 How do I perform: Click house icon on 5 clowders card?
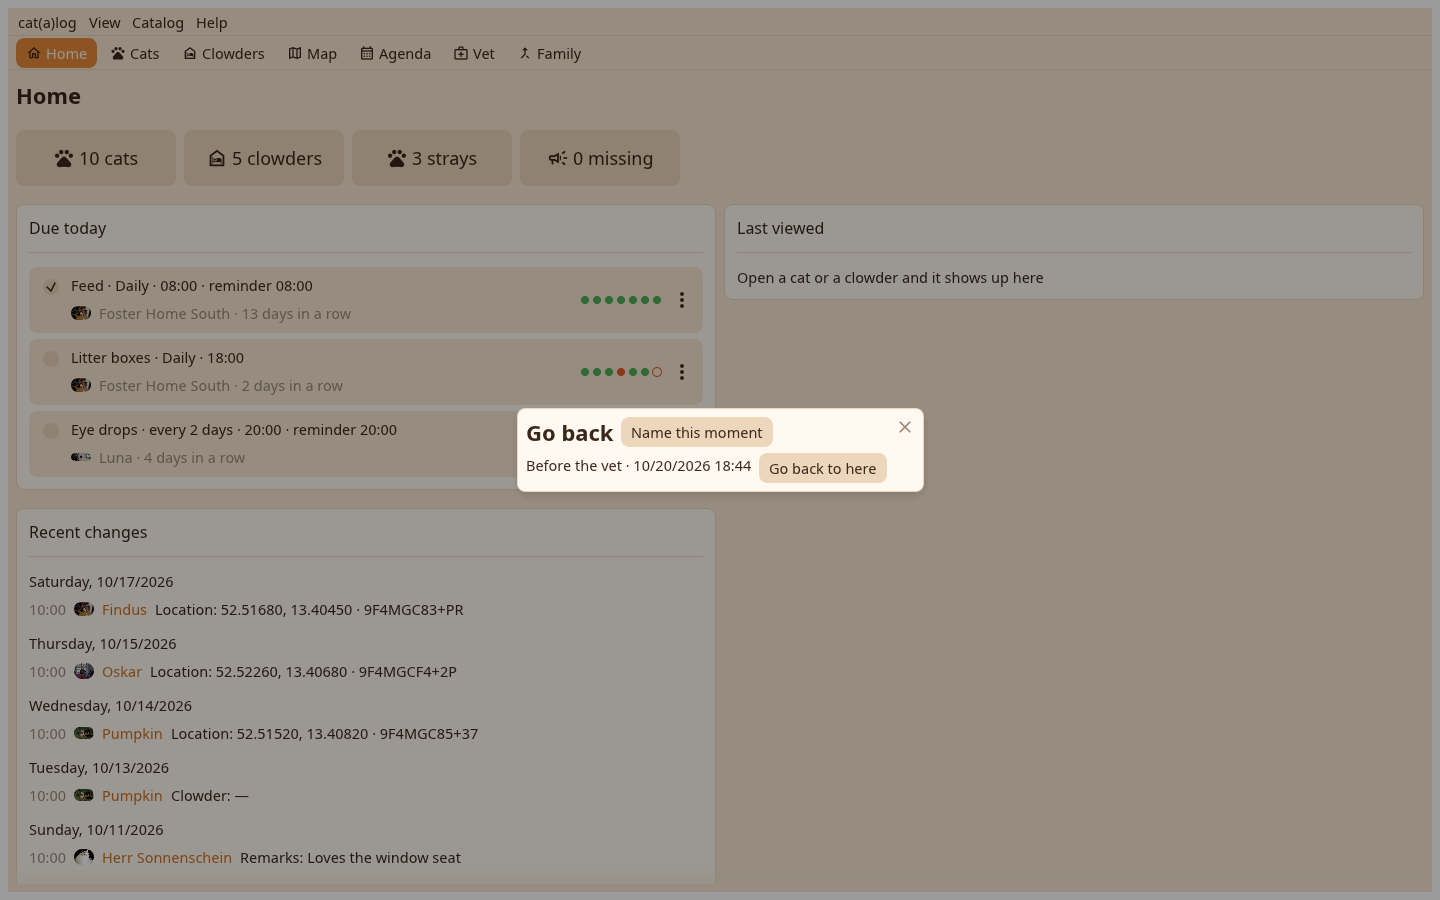(217, 158)
